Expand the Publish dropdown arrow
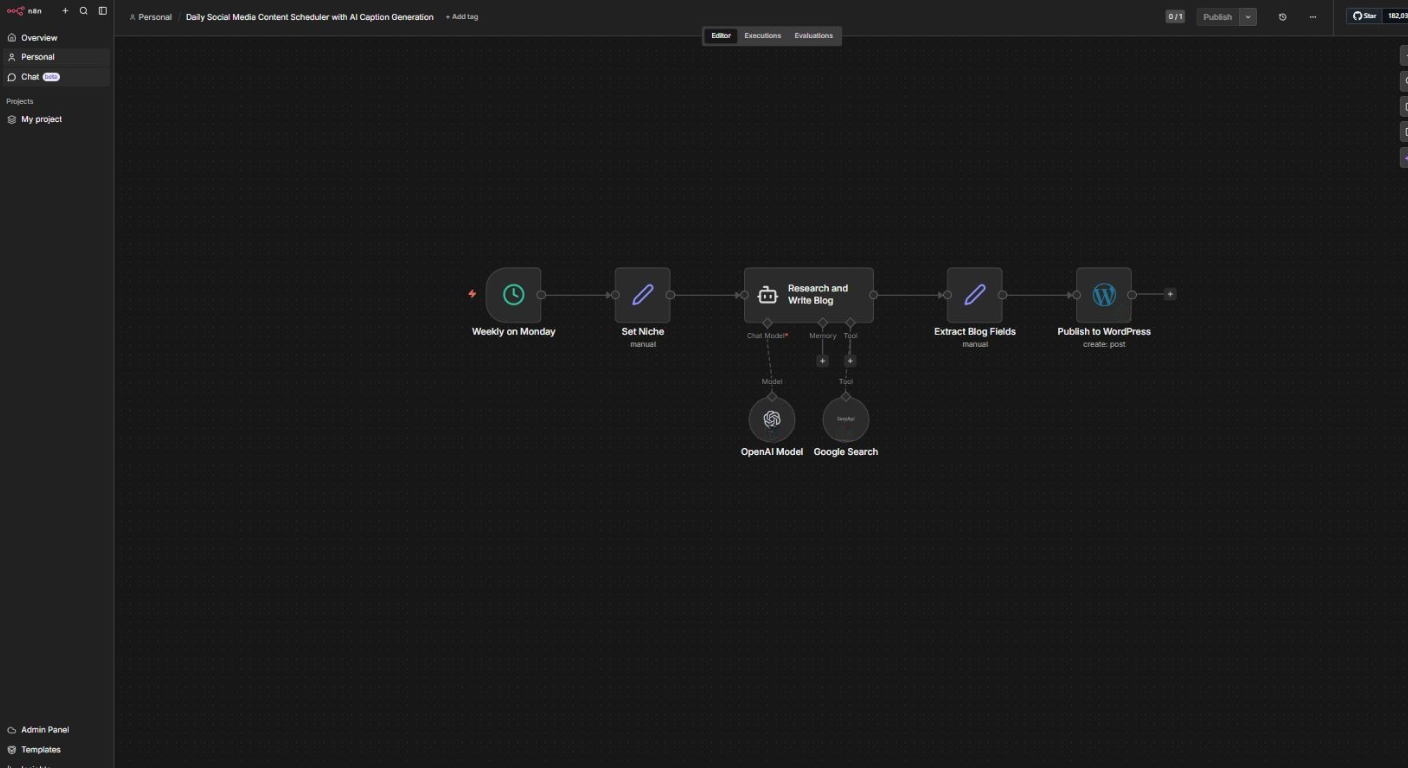 [x=1248, y=17]
